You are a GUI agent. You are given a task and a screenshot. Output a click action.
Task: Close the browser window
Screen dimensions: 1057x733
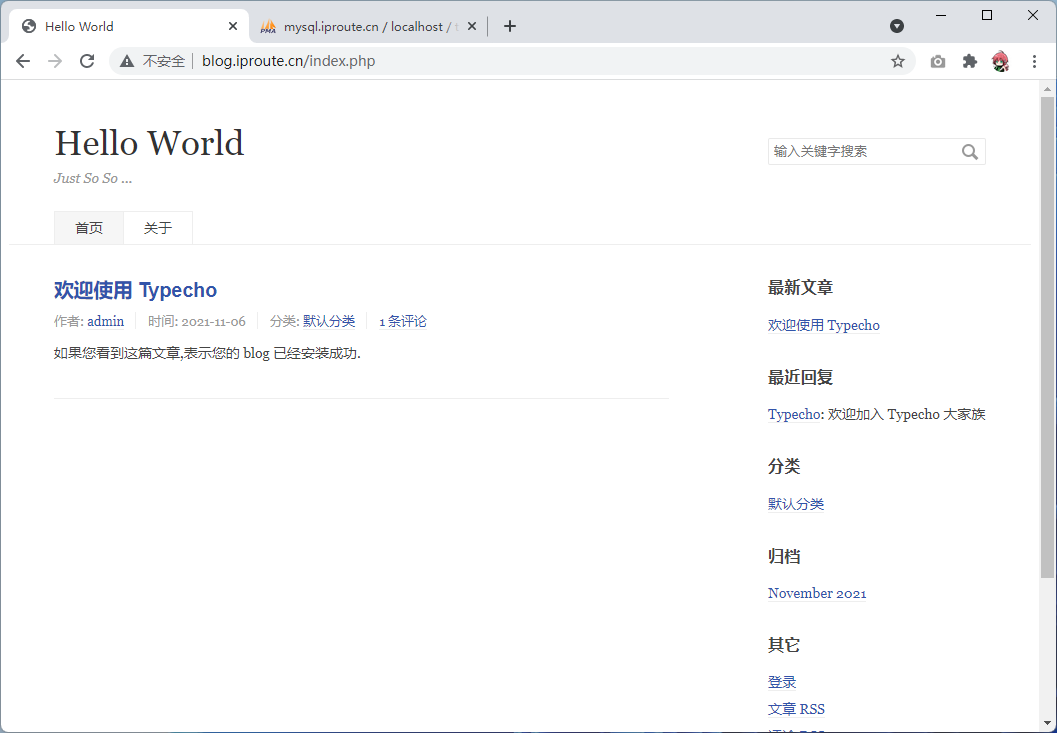point(1033,16)
